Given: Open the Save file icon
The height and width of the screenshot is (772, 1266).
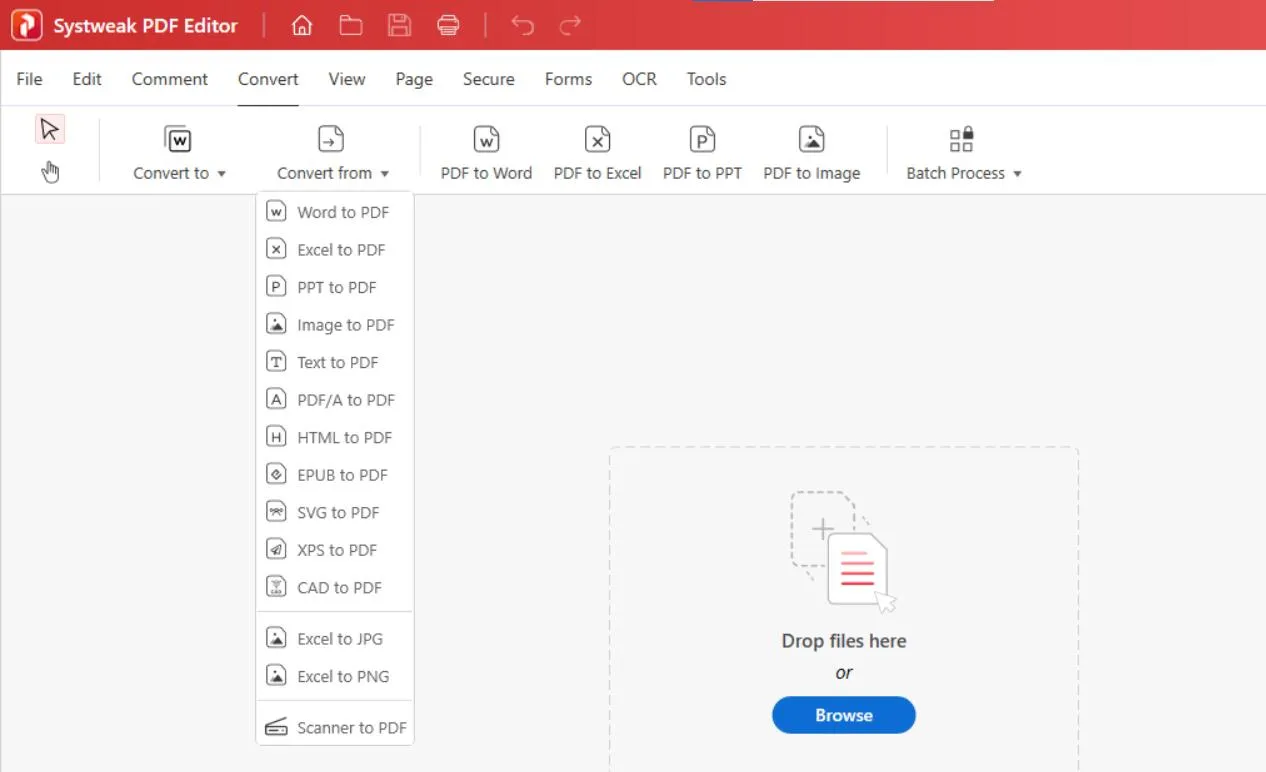Looking at the screenshot, I should click(x=399, y=25).
